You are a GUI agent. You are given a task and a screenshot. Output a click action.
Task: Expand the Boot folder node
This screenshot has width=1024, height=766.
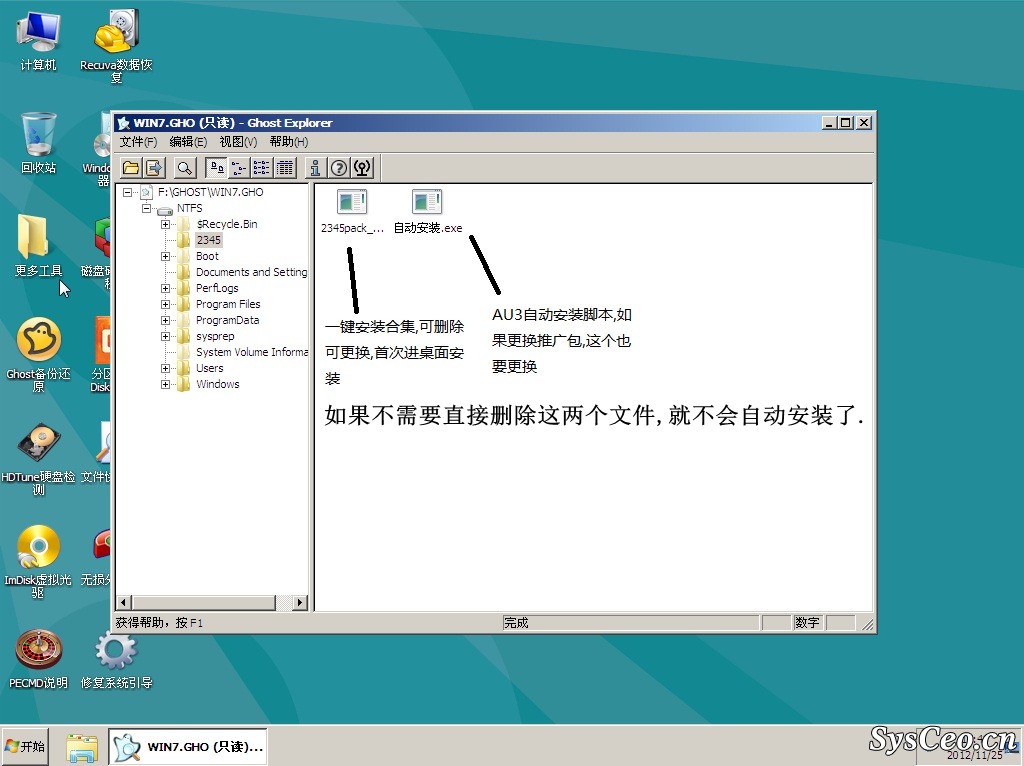pyautogui.click(x=165, y=256)
